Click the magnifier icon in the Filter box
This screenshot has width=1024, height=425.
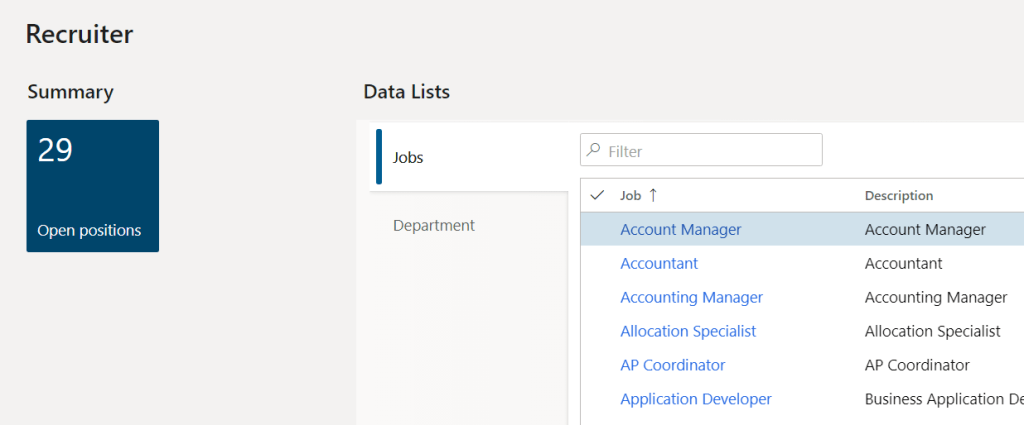pos(594,151)
